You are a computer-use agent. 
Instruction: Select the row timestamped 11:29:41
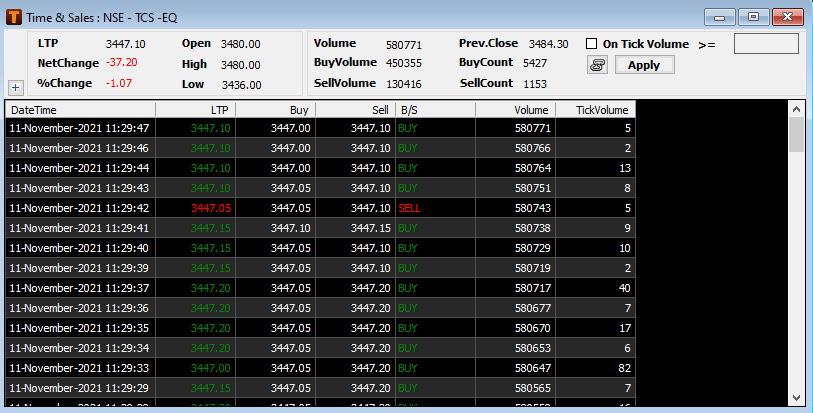tap(320, 228)
